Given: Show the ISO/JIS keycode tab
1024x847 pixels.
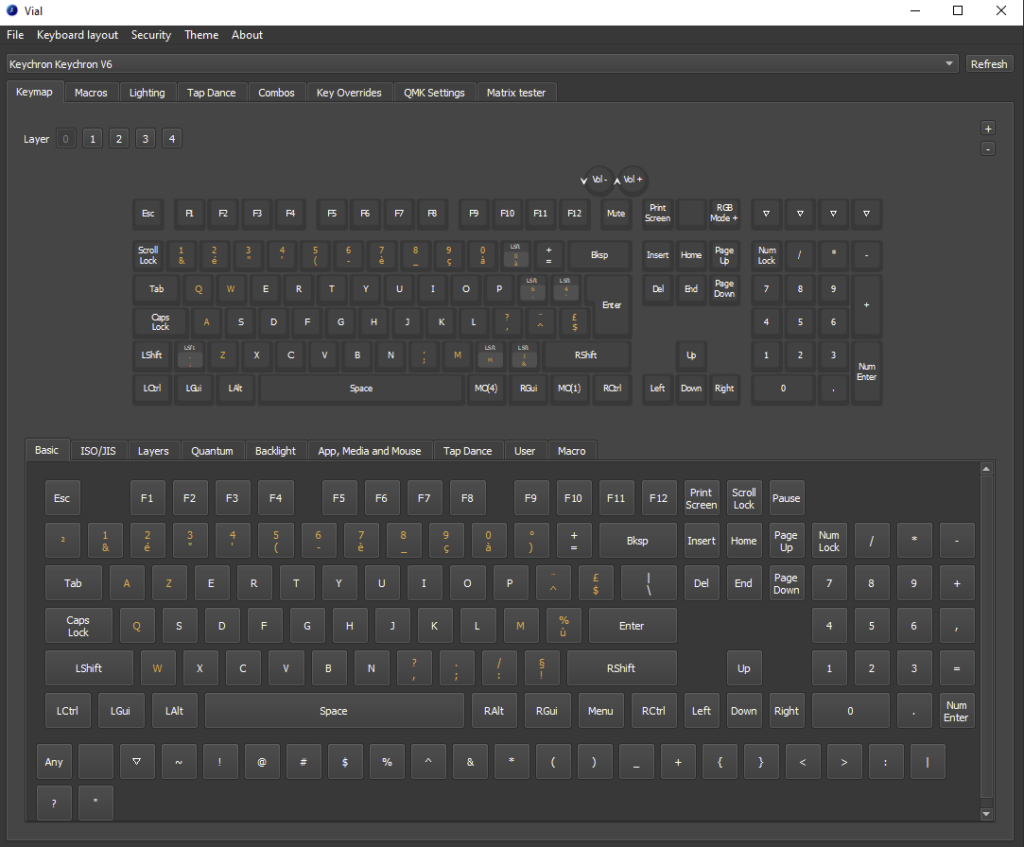Looking at the screenshot, I should tap(98, 451).
